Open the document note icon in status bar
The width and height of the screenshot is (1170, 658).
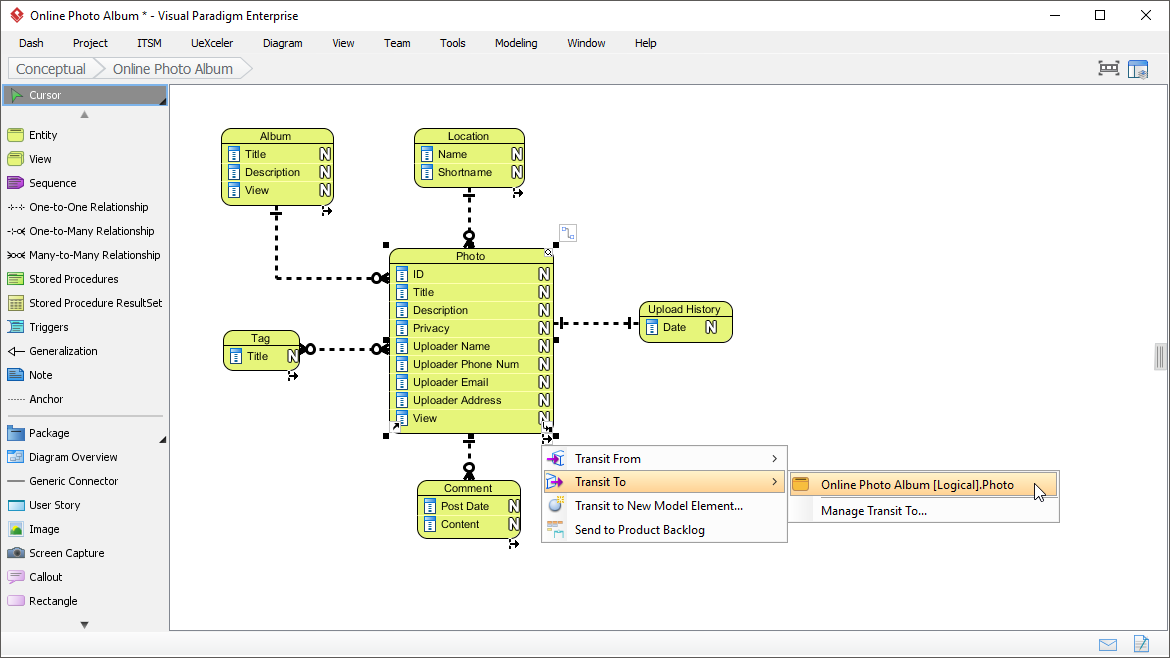click(1141, 643)
